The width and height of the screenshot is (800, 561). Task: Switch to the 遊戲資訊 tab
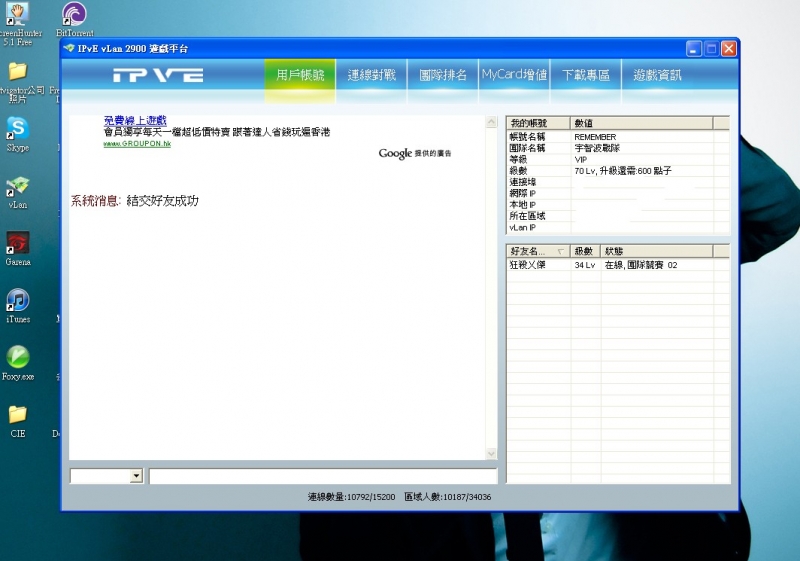pyautogui.click(x=657, y=75)
